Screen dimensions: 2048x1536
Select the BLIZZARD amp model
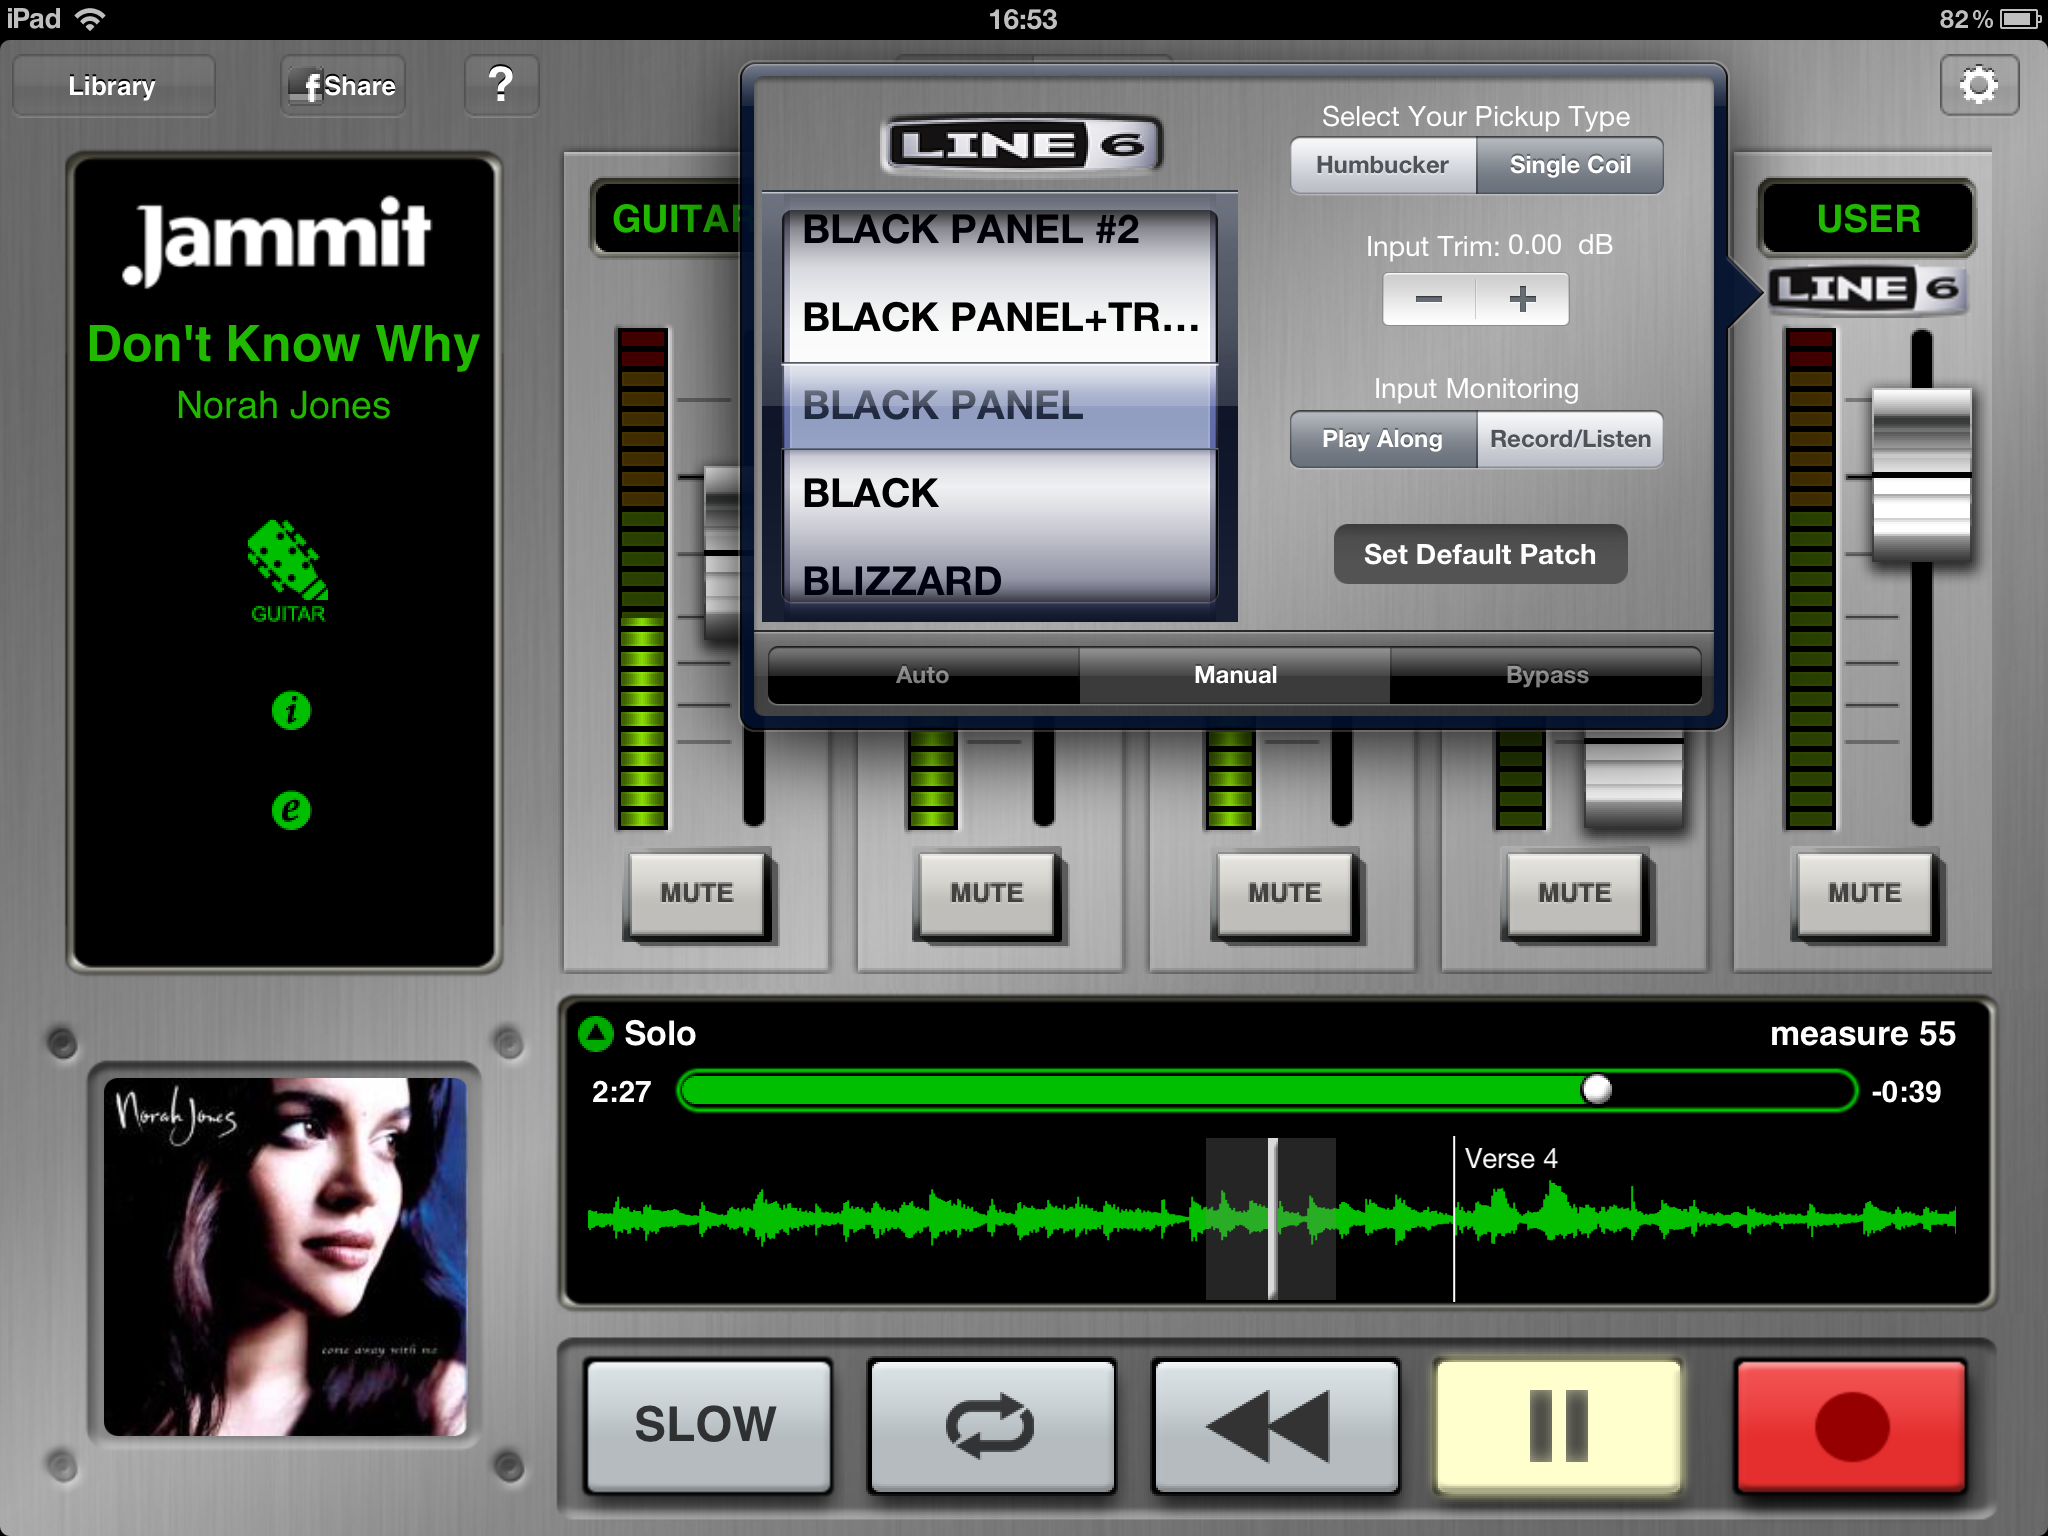(x=1000, y=578)
